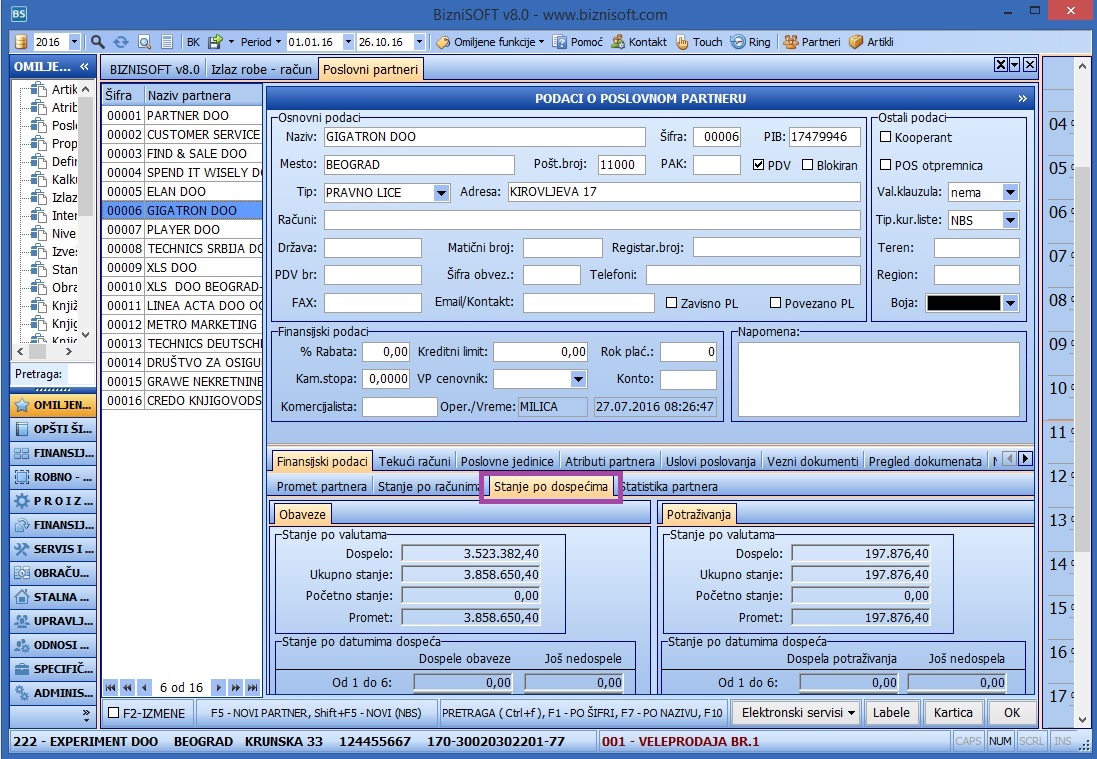The width and height of the screenshot is (1097, 759).
Task: Switch to BIZNISOFT v8.0 tab
Action: [155, 69]
